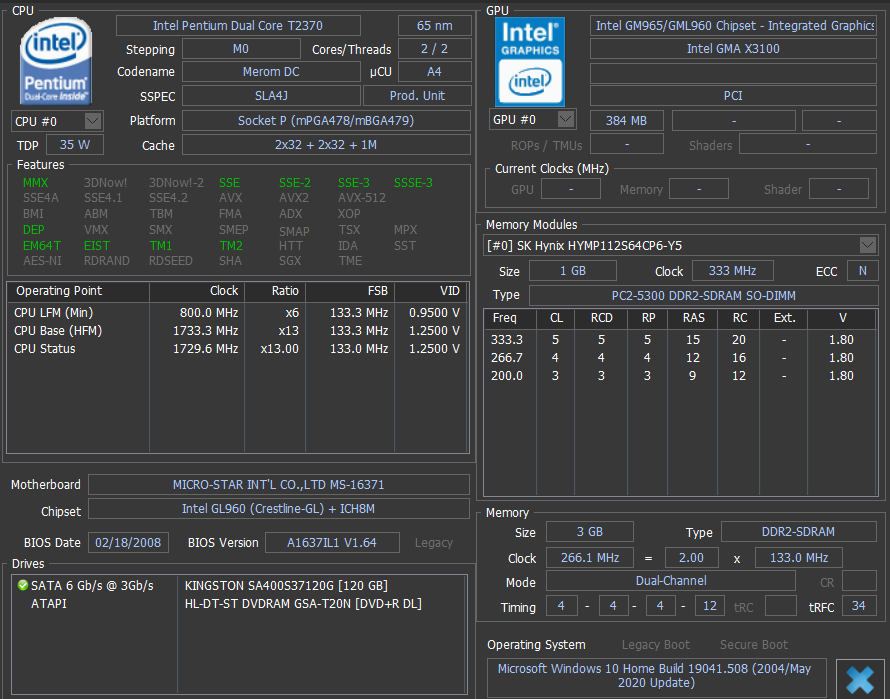This screenshot has width=890, height=699.
Task: Click the 1729.6 MHz clock value
Action: 205,349
